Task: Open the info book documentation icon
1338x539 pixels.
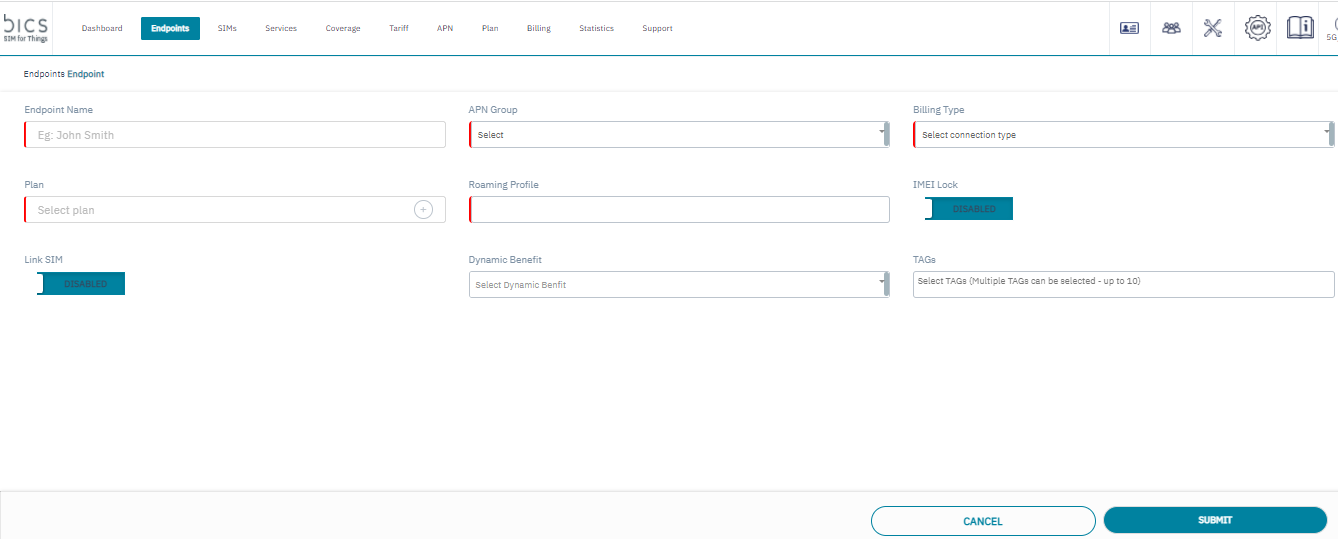Action: pyautogui.click(x=1299, y=28)
